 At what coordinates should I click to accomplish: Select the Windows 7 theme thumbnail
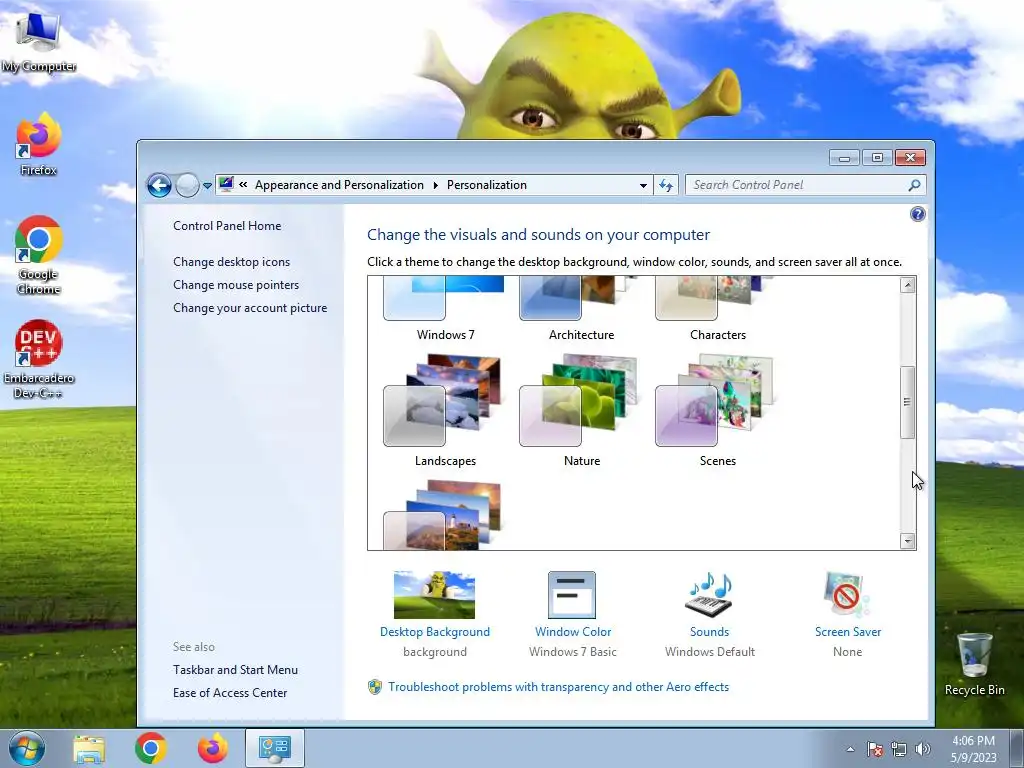(x=444, y=298)
